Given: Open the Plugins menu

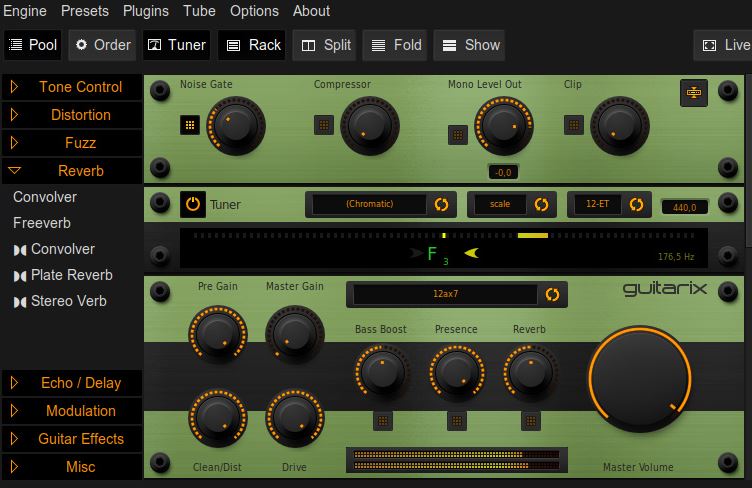Looking at the screenshot, I should (x=146, y=11).
